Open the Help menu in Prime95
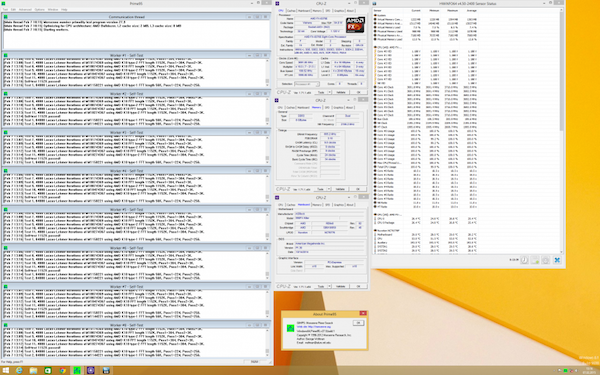Viewport: 600px width, 375px height. coord(64,9)
